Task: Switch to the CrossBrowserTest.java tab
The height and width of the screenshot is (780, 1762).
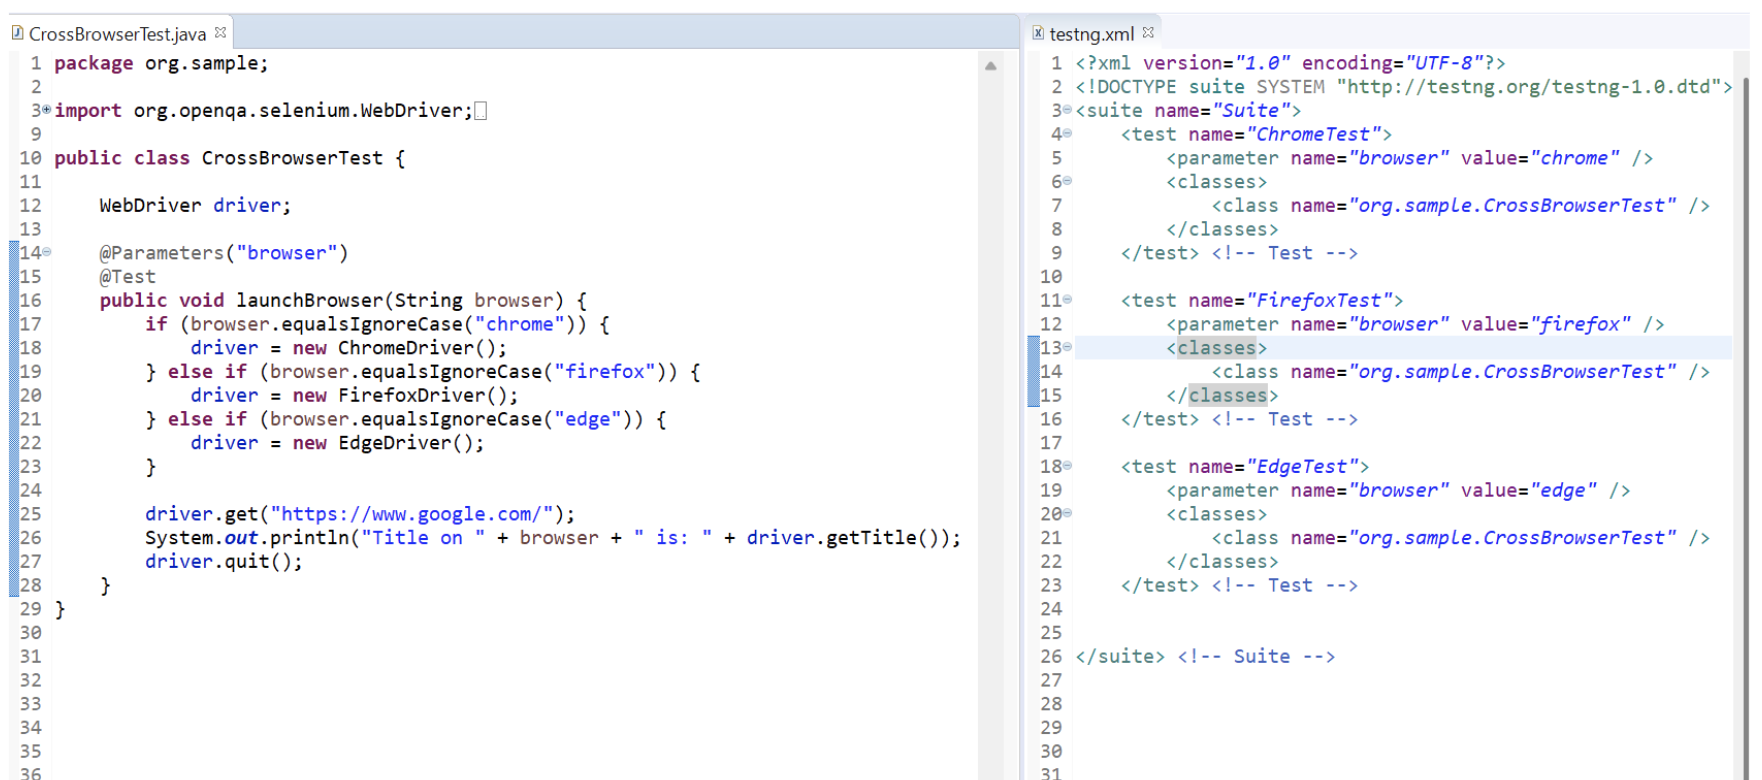Action: [x=116, y=34]
